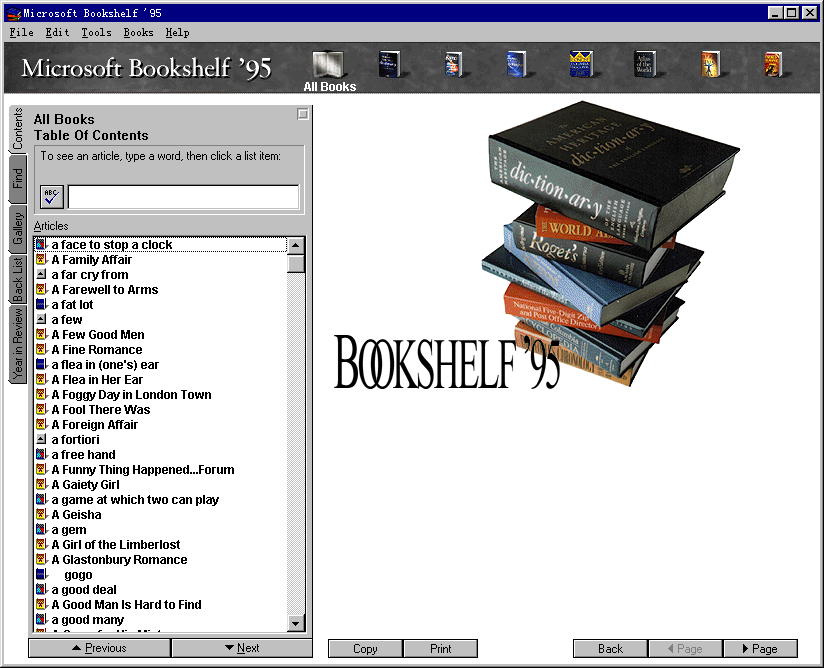
Task: Go to the next page with right-arrow Page button
Action: tap(760, 649)
